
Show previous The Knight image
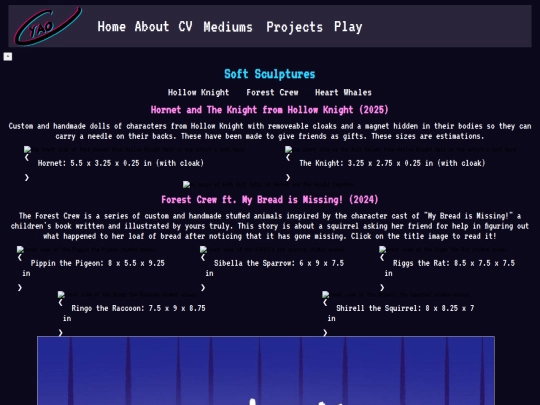(288, 157)
